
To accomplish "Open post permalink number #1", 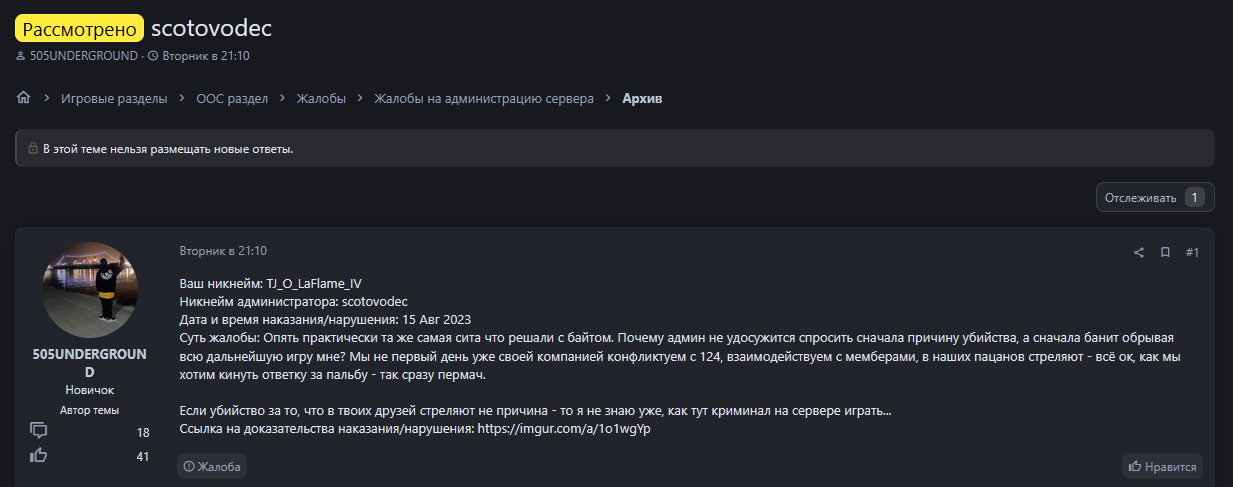I will coord(1192,252).
